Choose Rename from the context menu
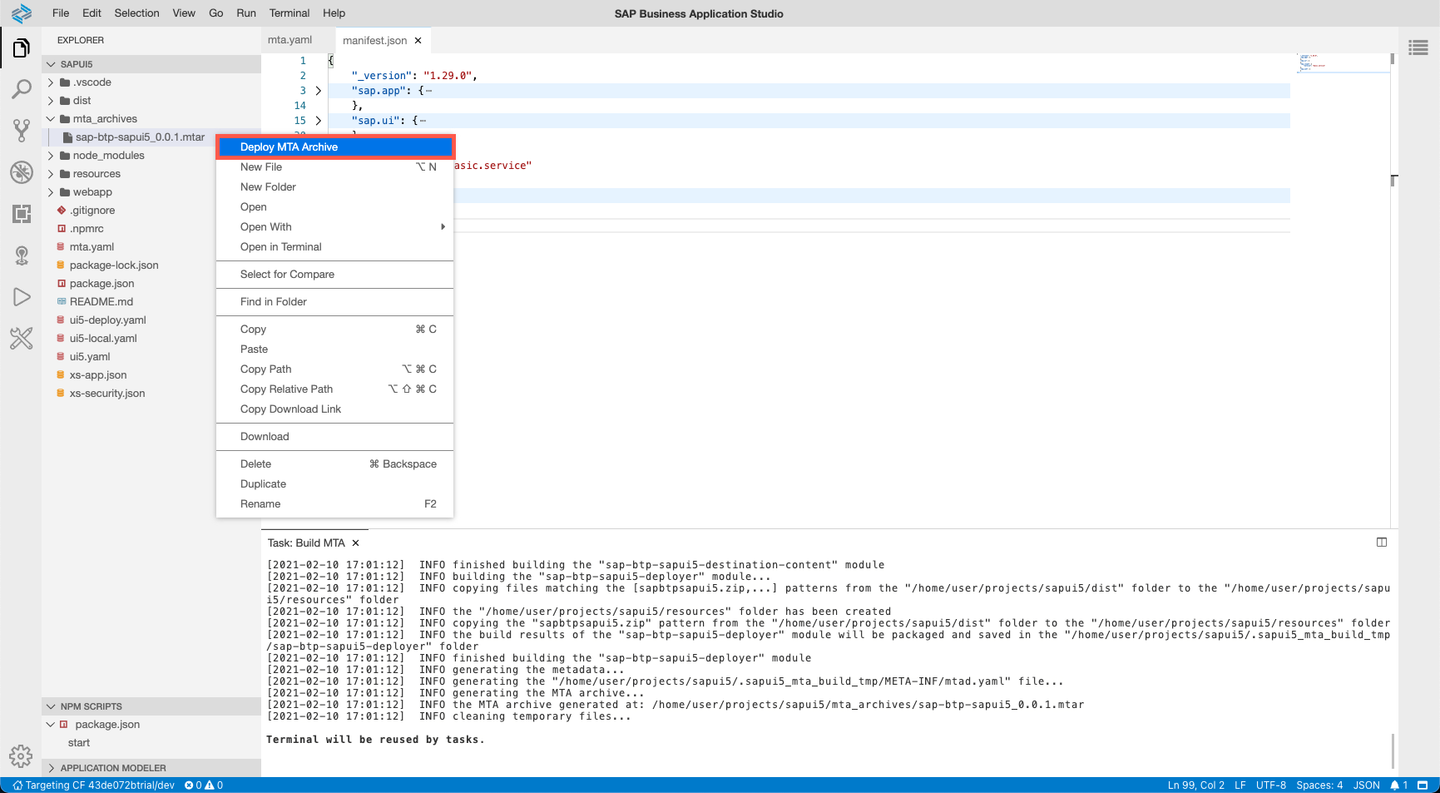This screenshot has width=1440, height=793. (335, 504)
